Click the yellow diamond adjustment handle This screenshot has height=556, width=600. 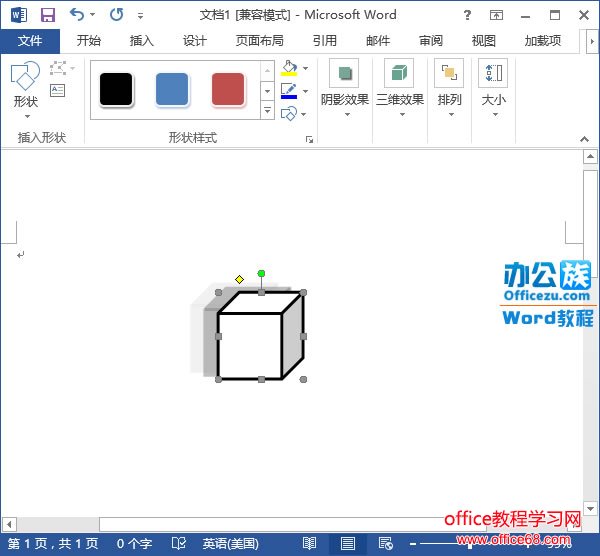pyautogui.click(x=240, y=279)
